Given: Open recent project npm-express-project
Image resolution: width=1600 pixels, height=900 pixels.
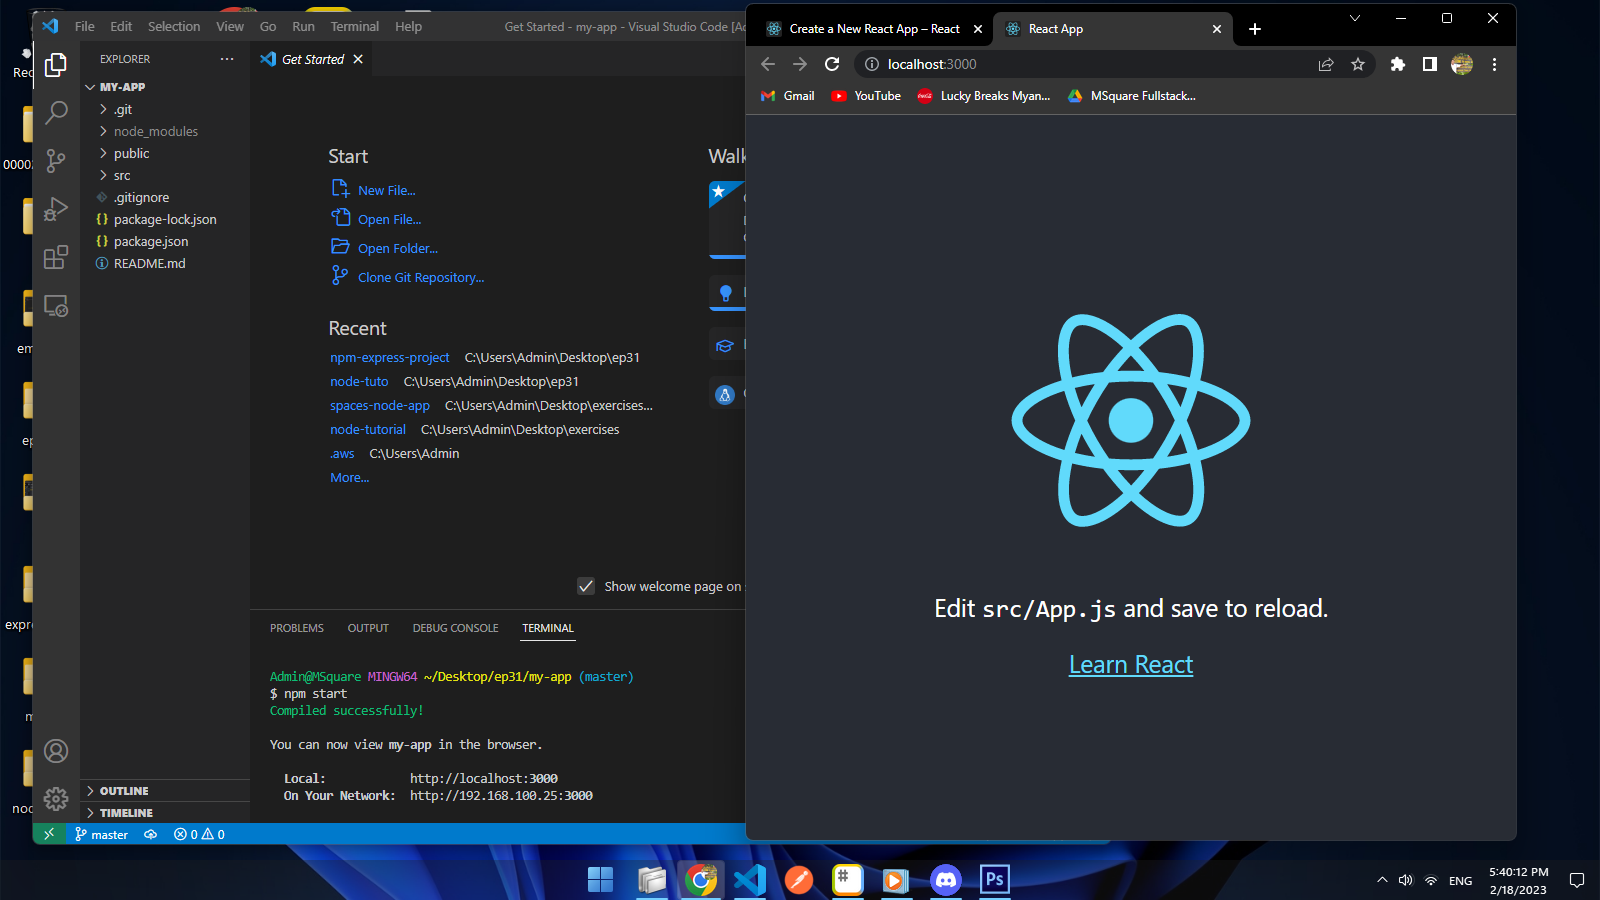Looking at the screenshot, I should click(x=390, y=357).
